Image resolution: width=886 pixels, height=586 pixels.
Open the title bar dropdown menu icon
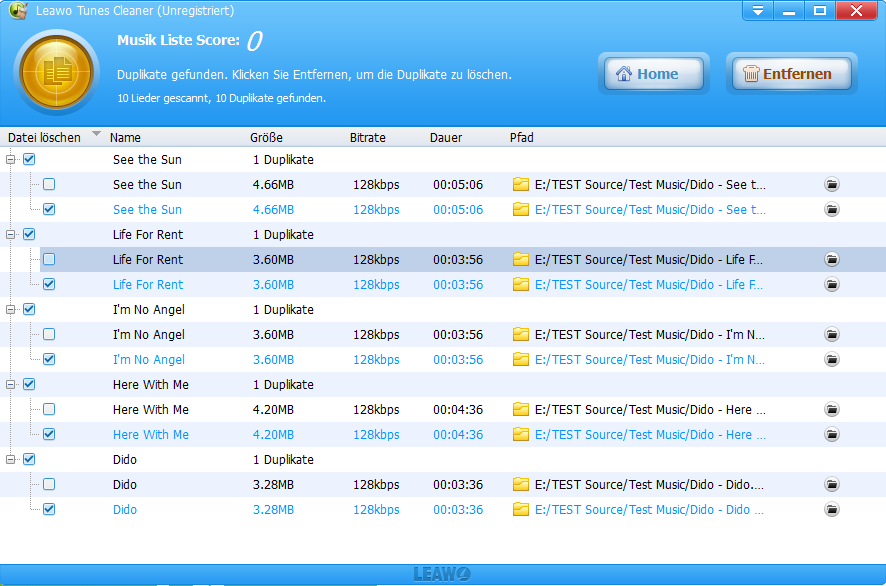758,11
